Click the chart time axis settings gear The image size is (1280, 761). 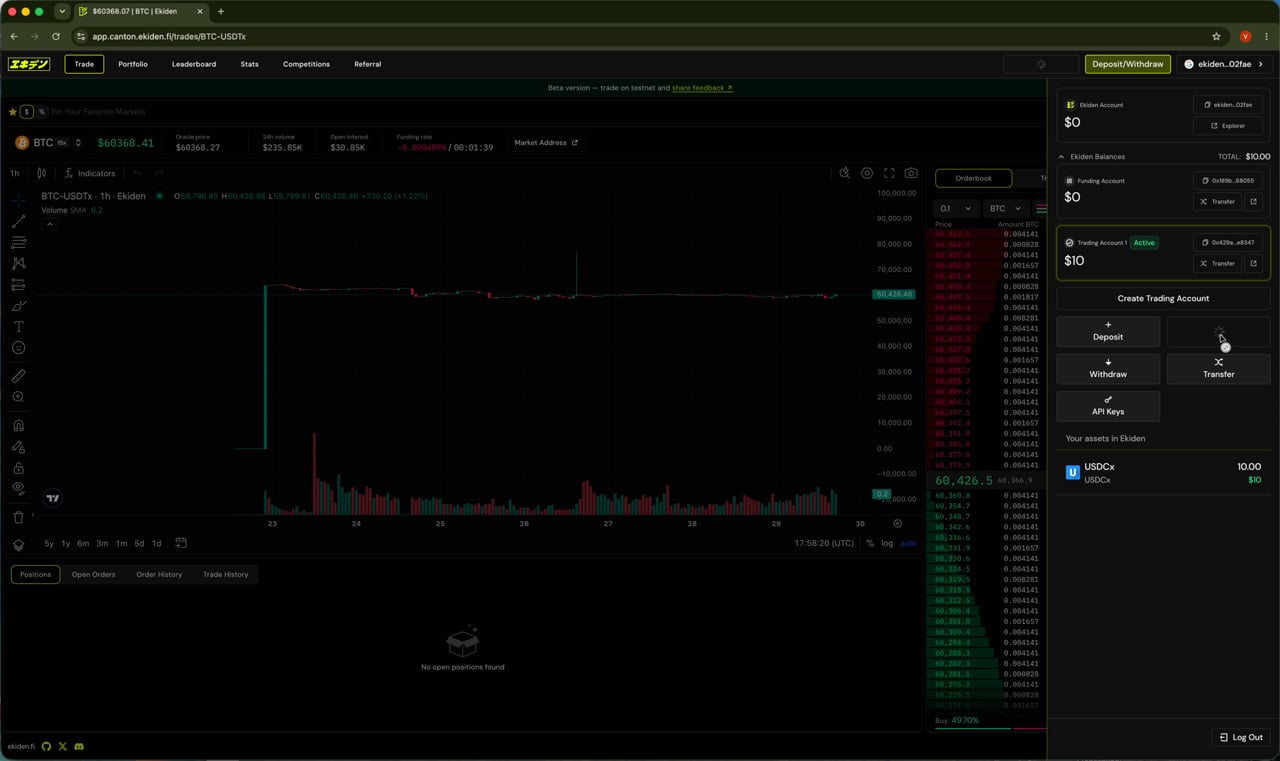(x=897, y=524)
